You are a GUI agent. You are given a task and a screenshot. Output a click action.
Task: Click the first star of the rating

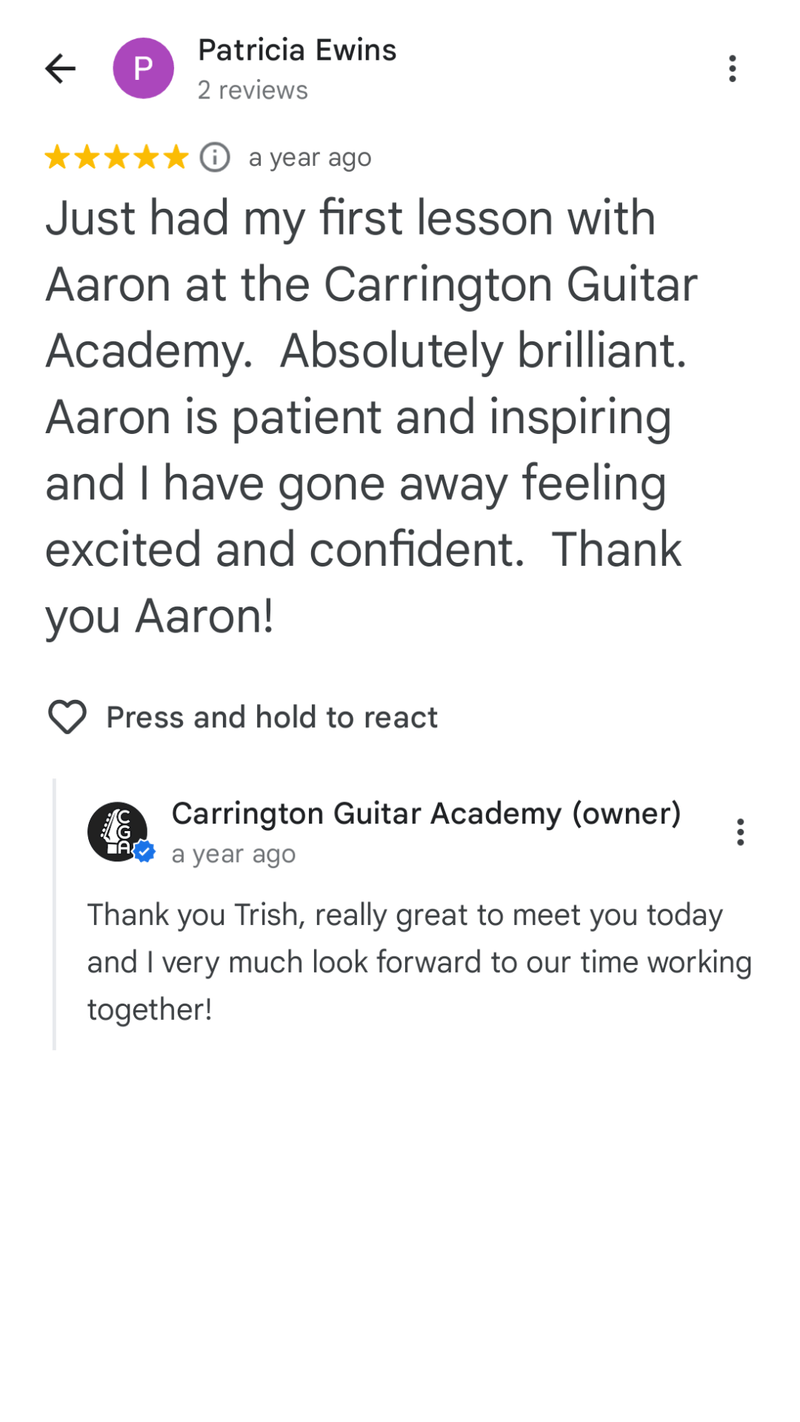(57, 156)
